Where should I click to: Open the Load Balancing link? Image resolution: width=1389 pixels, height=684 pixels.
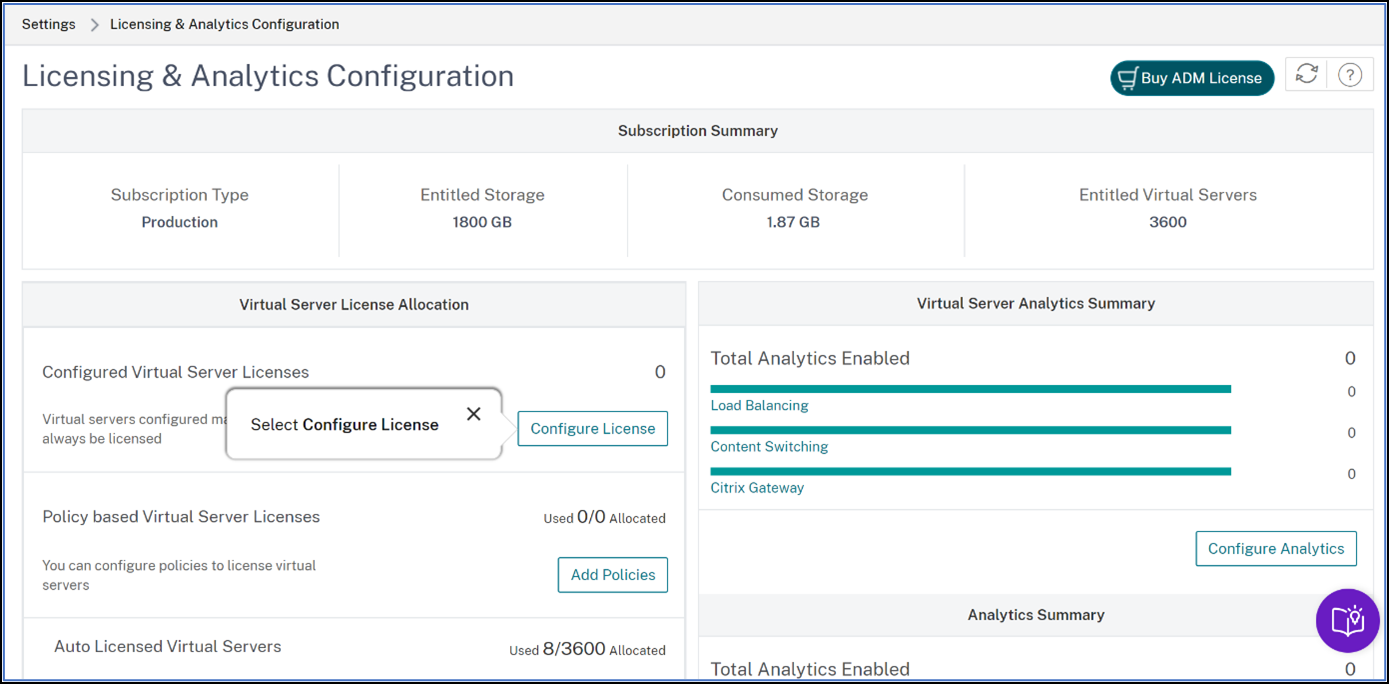(759, 405)
